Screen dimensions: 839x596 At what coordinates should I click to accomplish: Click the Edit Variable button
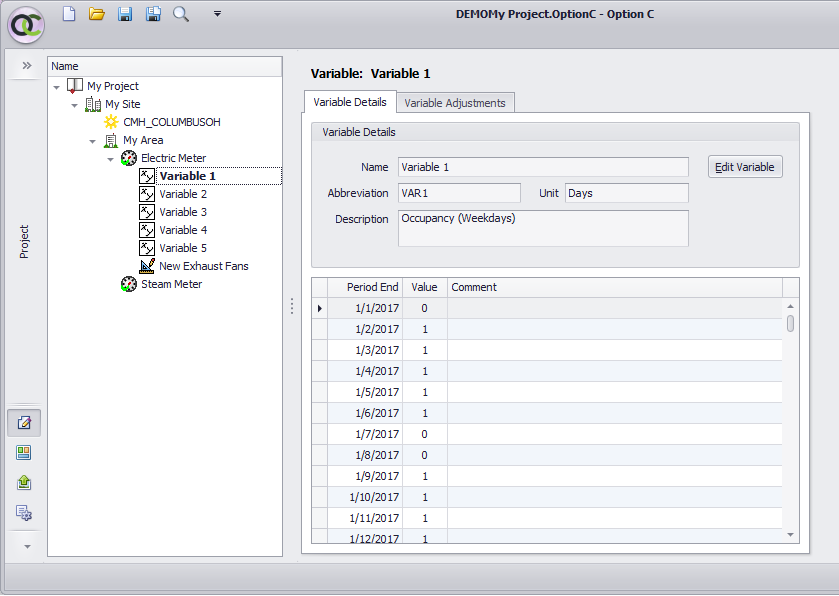tap(745, 167)
